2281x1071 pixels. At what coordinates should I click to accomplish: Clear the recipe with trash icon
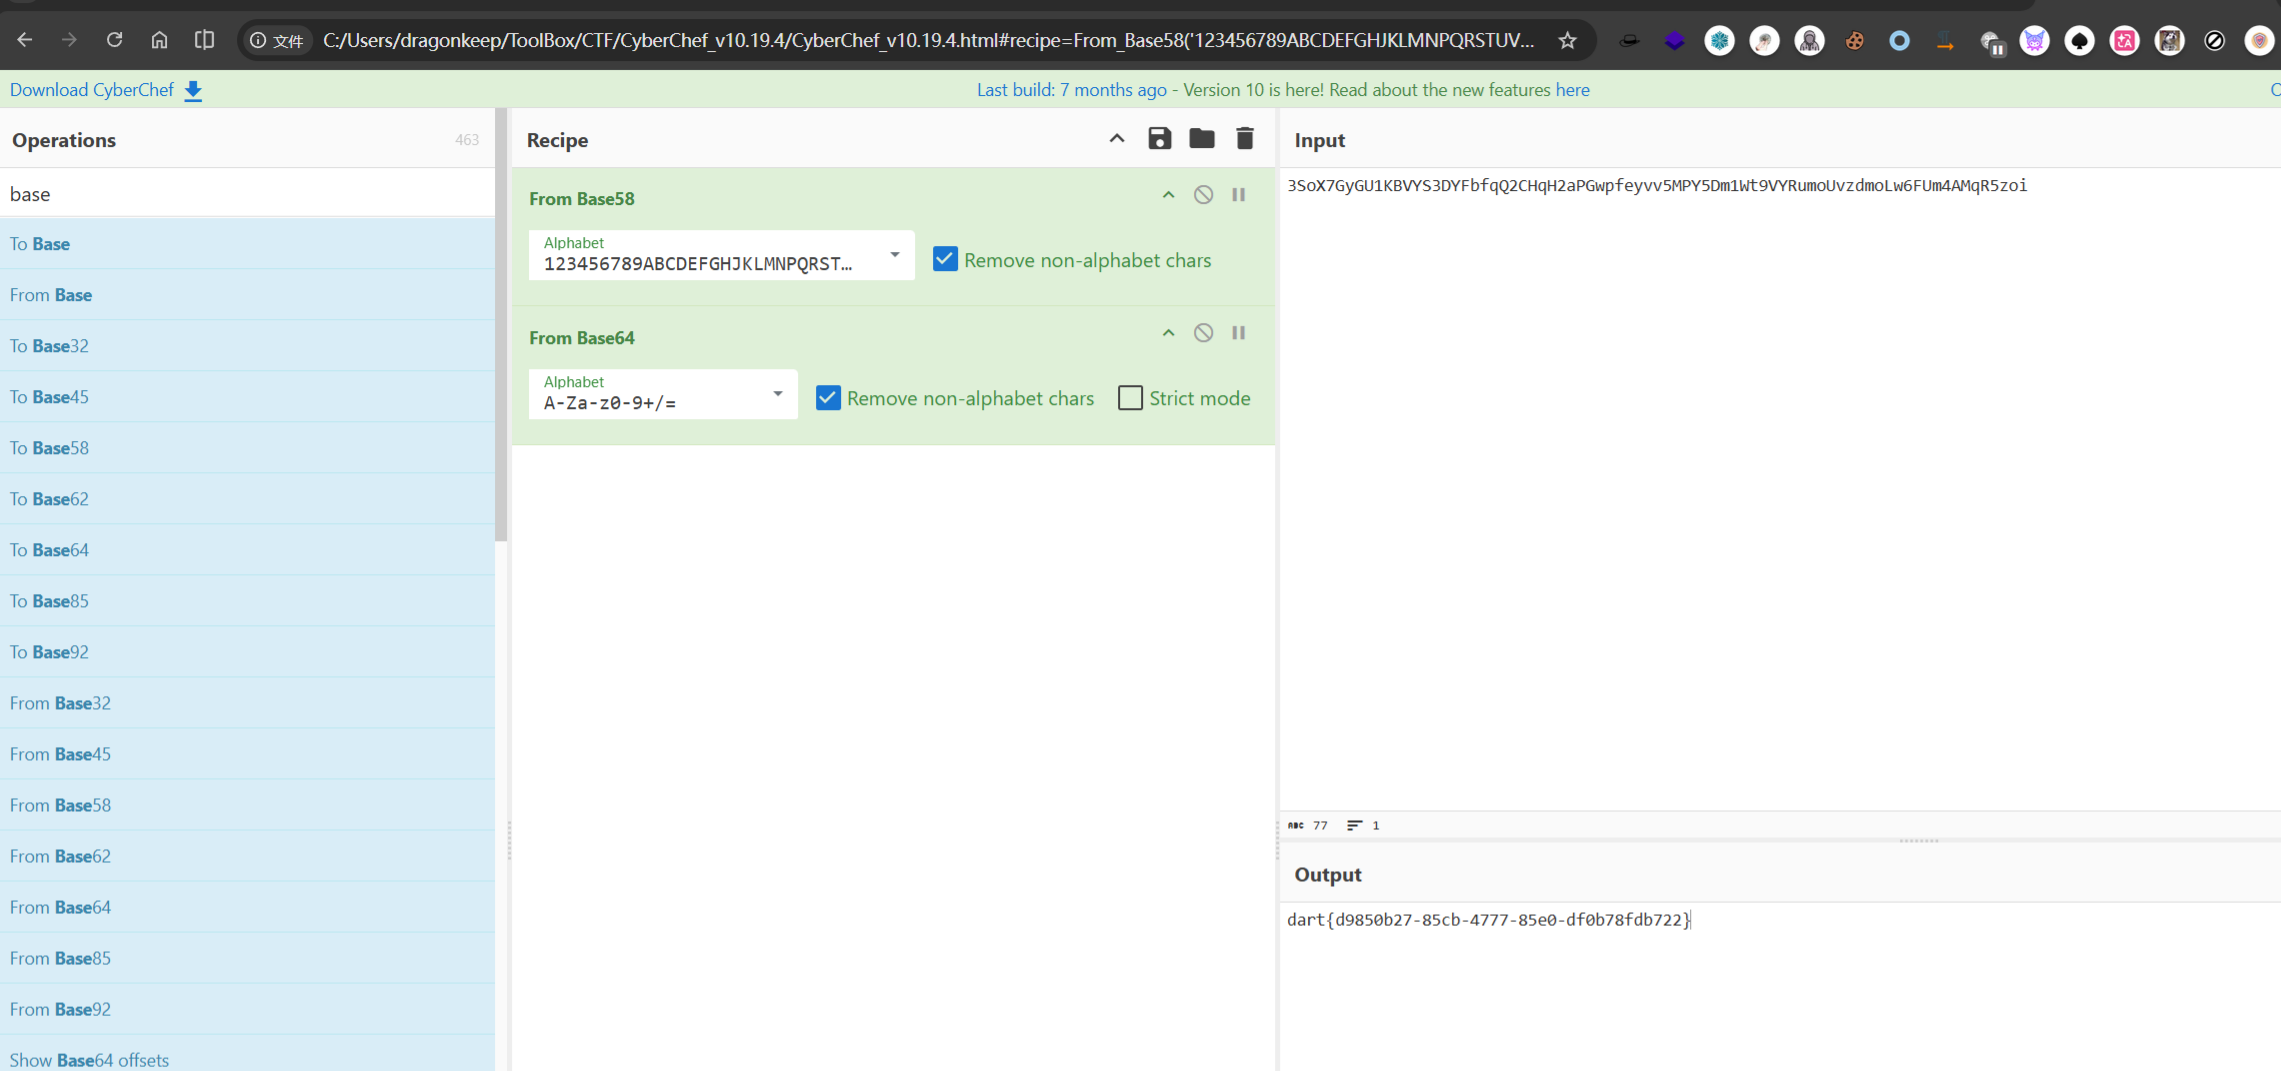click(1244, 139)
